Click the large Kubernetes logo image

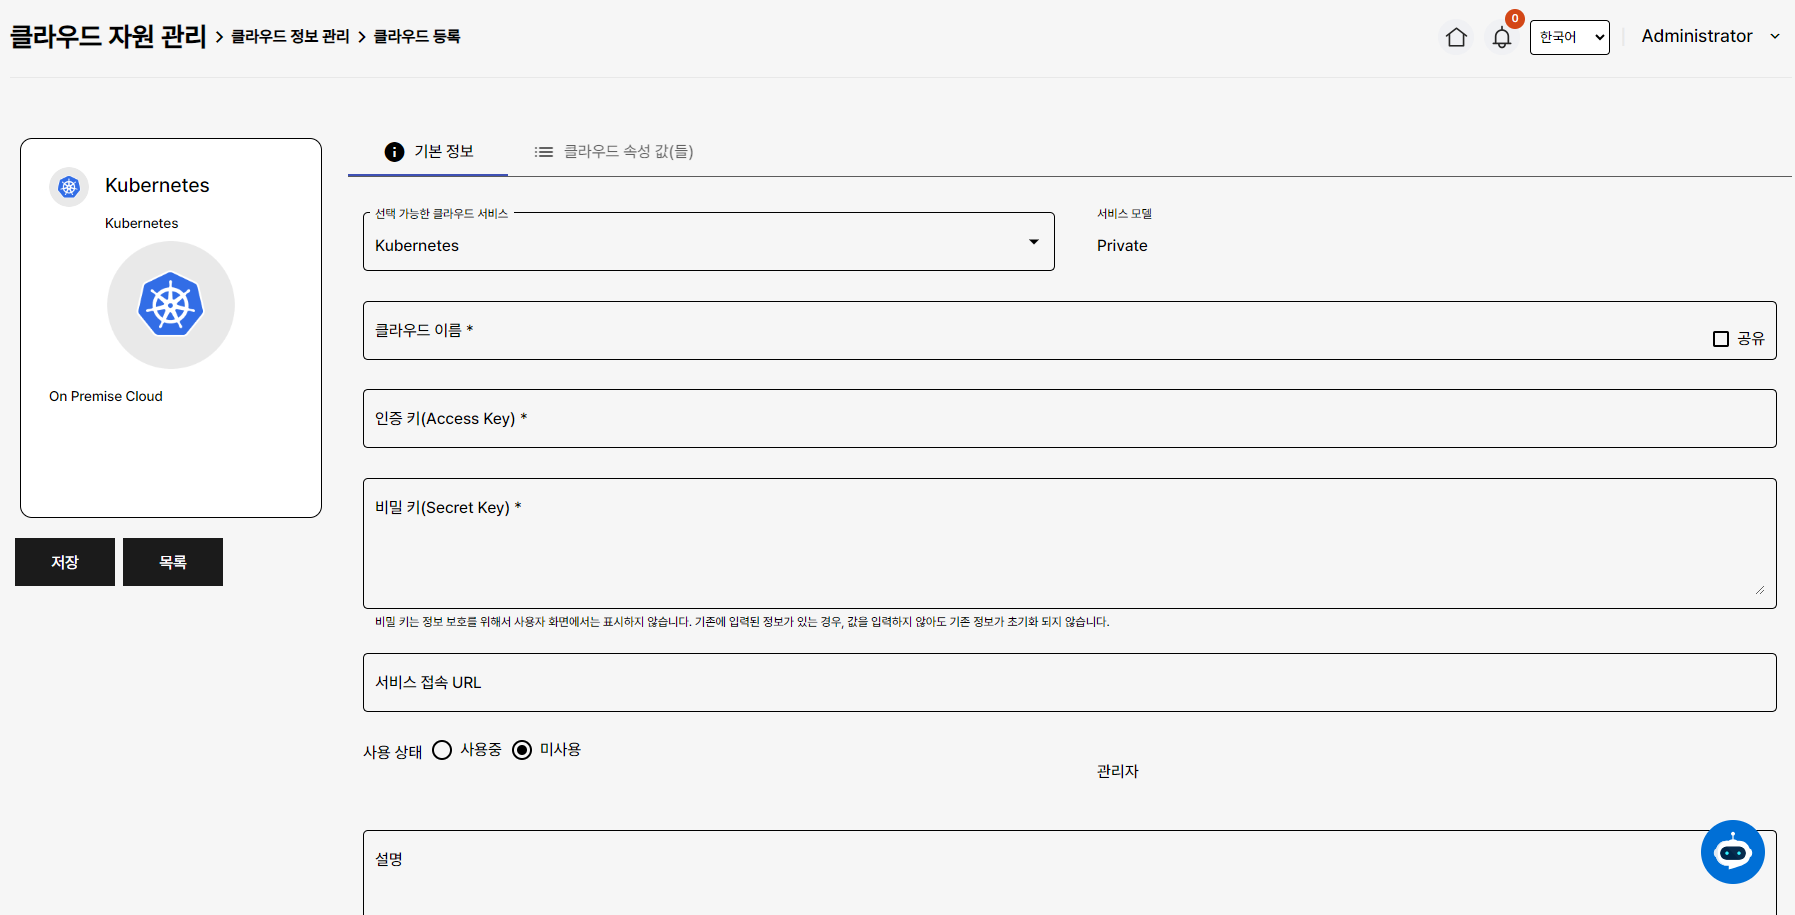171,305
